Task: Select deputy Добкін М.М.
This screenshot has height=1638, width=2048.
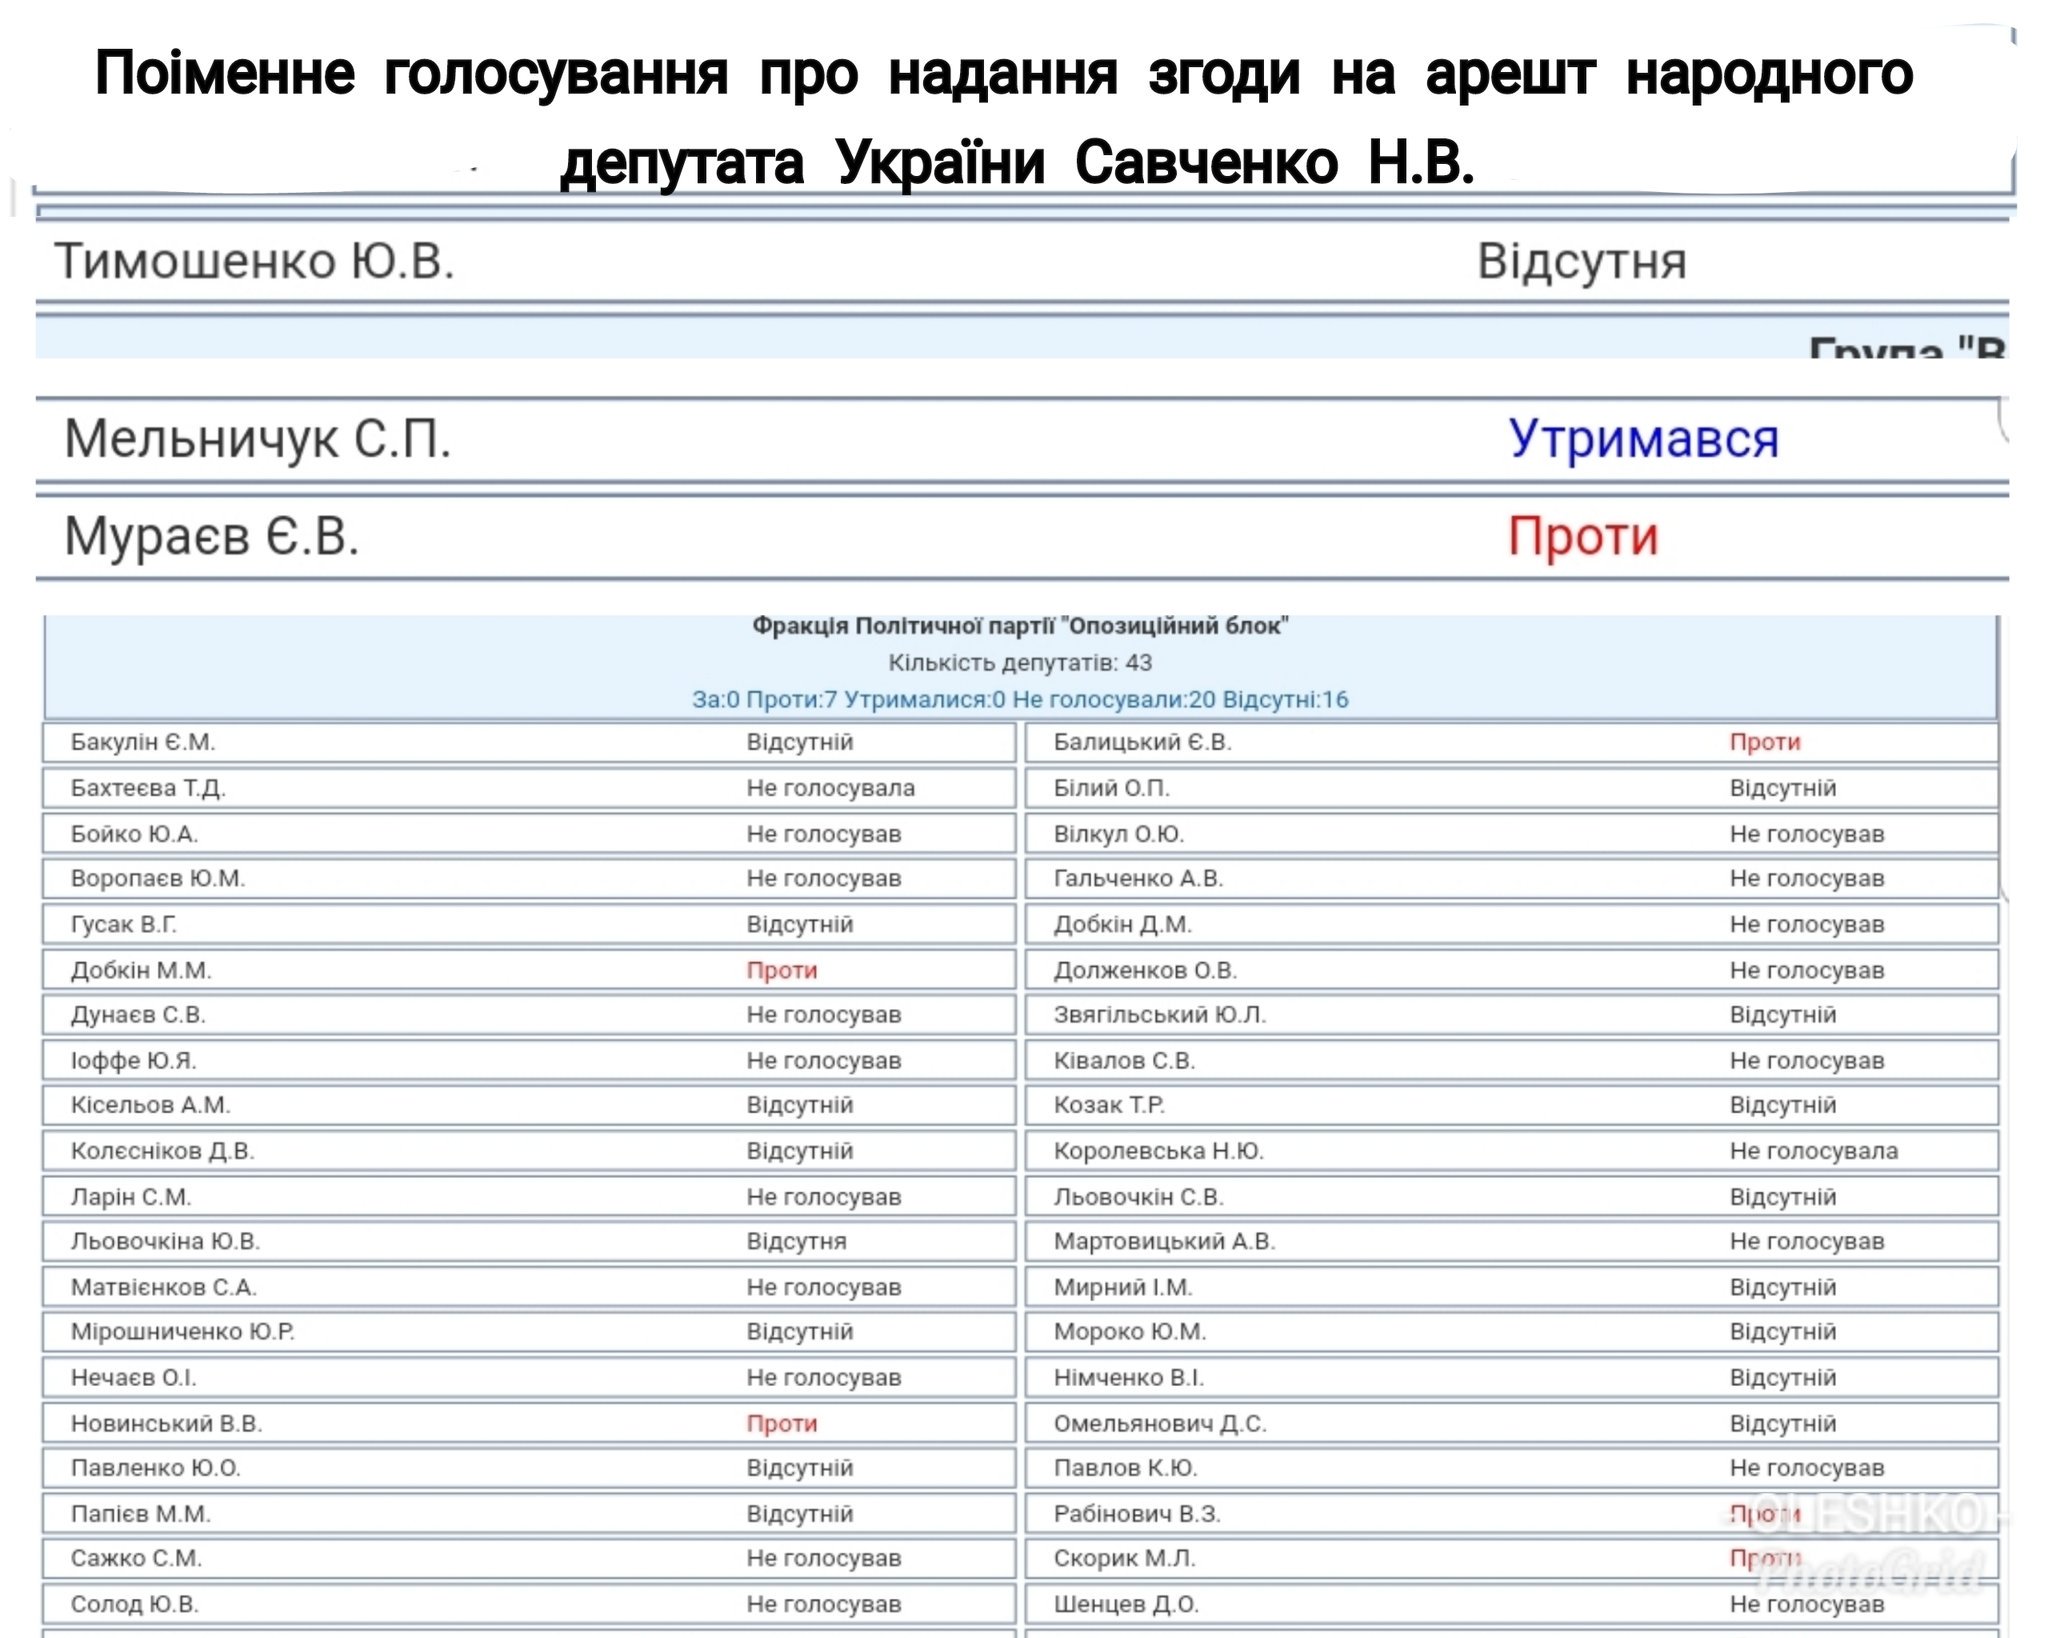Action: [x=141, y=970]
